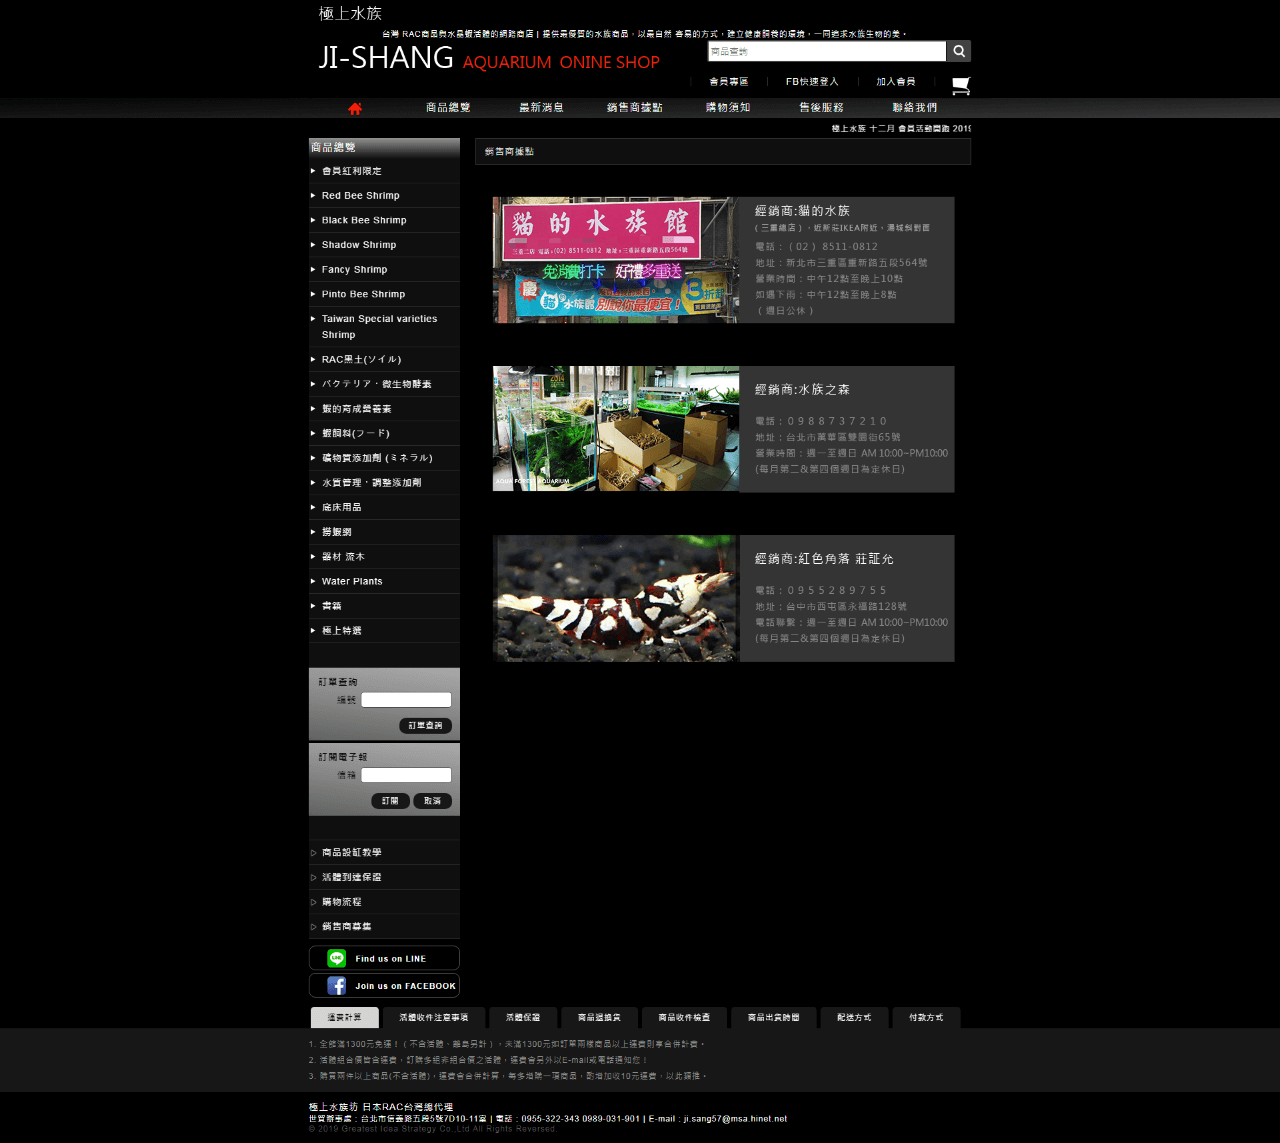Click the newsletter email input field
Viewport: 1280px width, 1143px height.
coord(406,775)
